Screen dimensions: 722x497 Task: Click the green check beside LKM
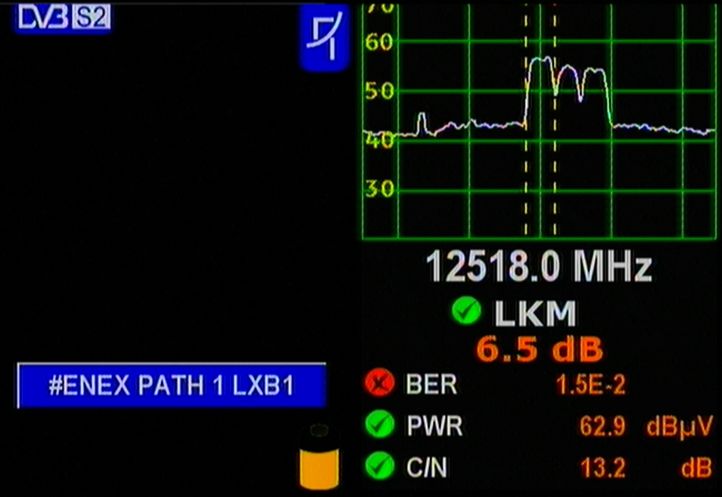point(465,313)
